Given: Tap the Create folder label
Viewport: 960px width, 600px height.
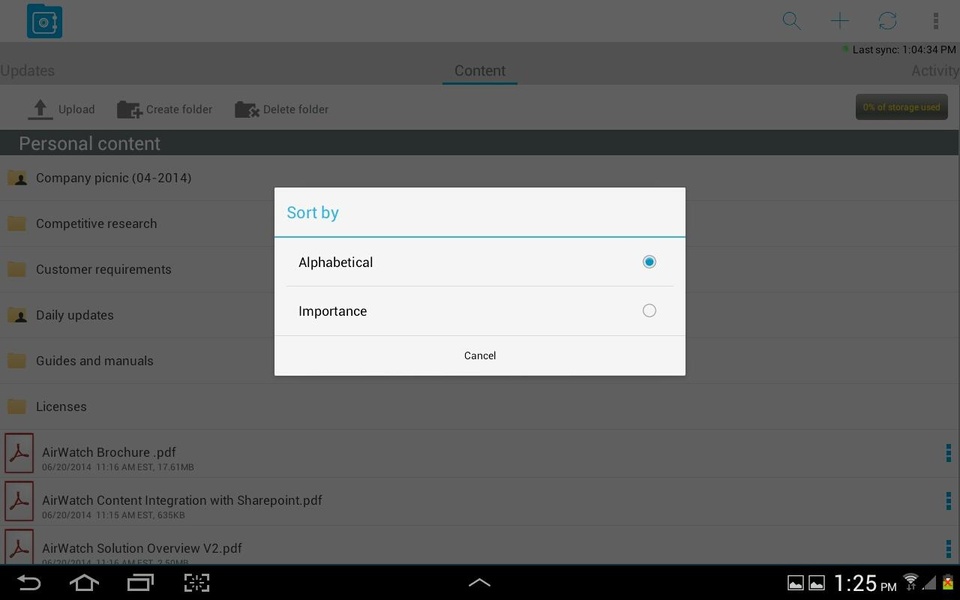Looking at the screenshot, I should pos(179,110).
